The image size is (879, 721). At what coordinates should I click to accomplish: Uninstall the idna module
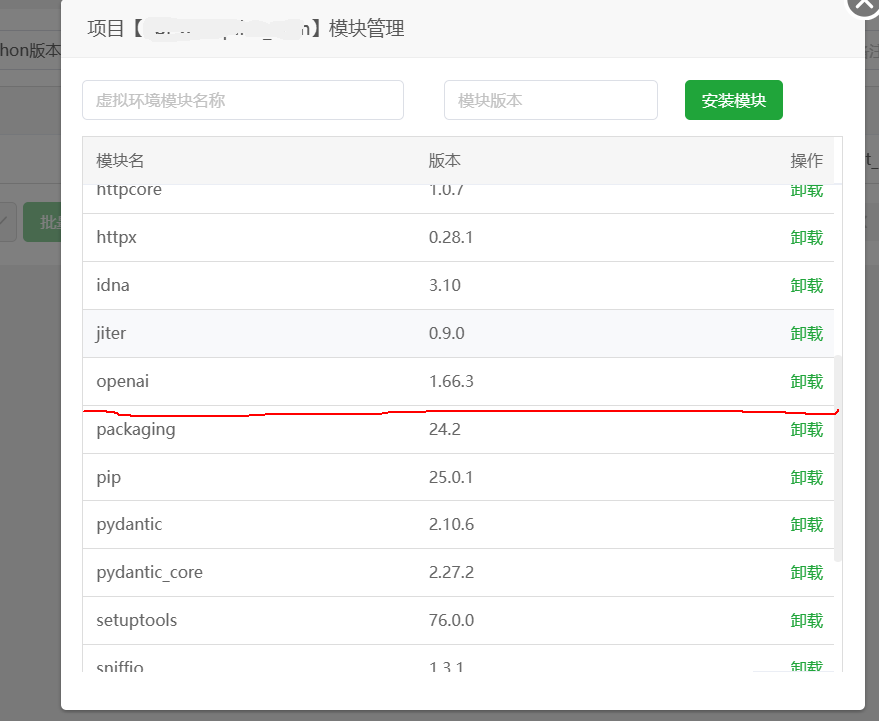point(807,286)
